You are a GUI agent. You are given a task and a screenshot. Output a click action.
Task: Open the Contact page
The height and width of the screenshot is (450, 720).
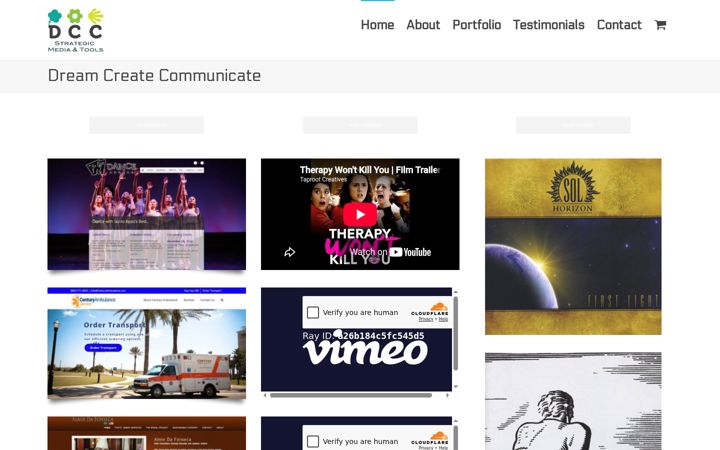619,25
